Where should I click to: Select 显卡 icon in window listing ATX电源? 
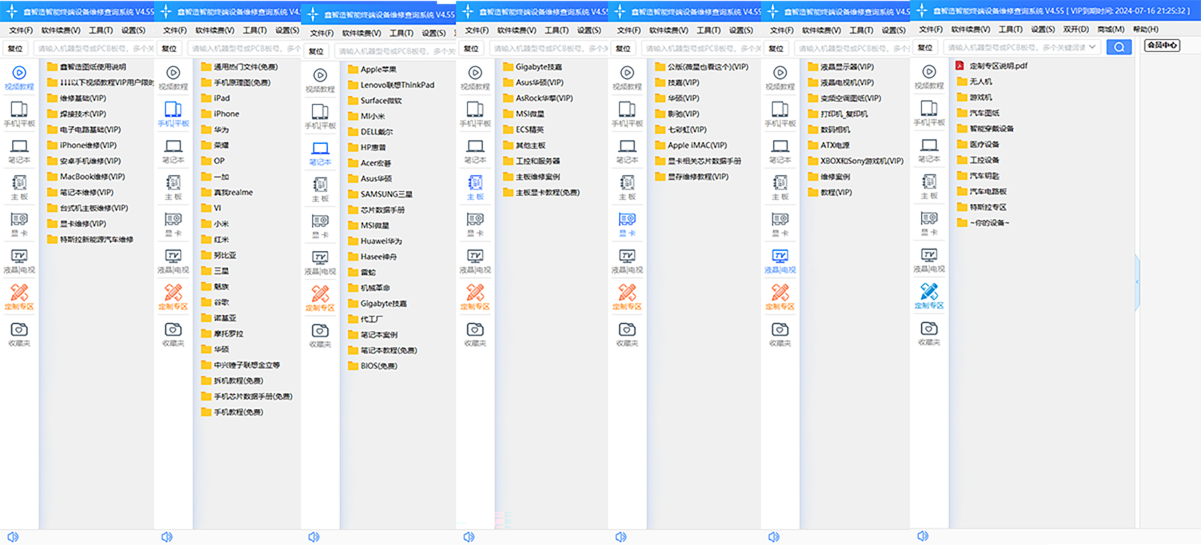coord(781,219)
